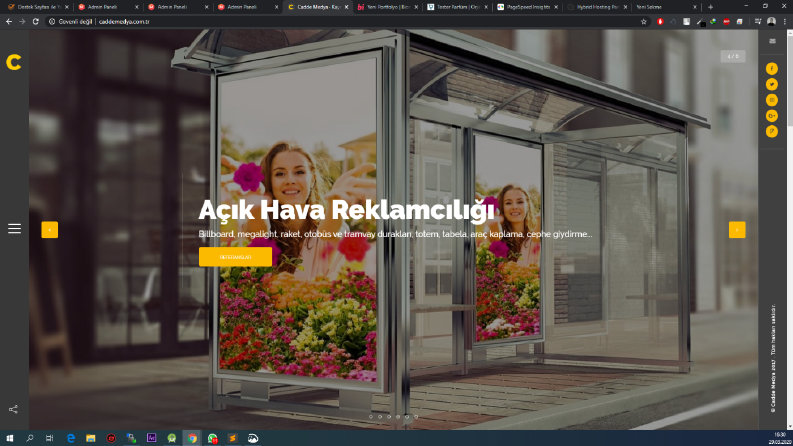
Task: Open WhatsApp from taskbar
Action: coord(212,438)
